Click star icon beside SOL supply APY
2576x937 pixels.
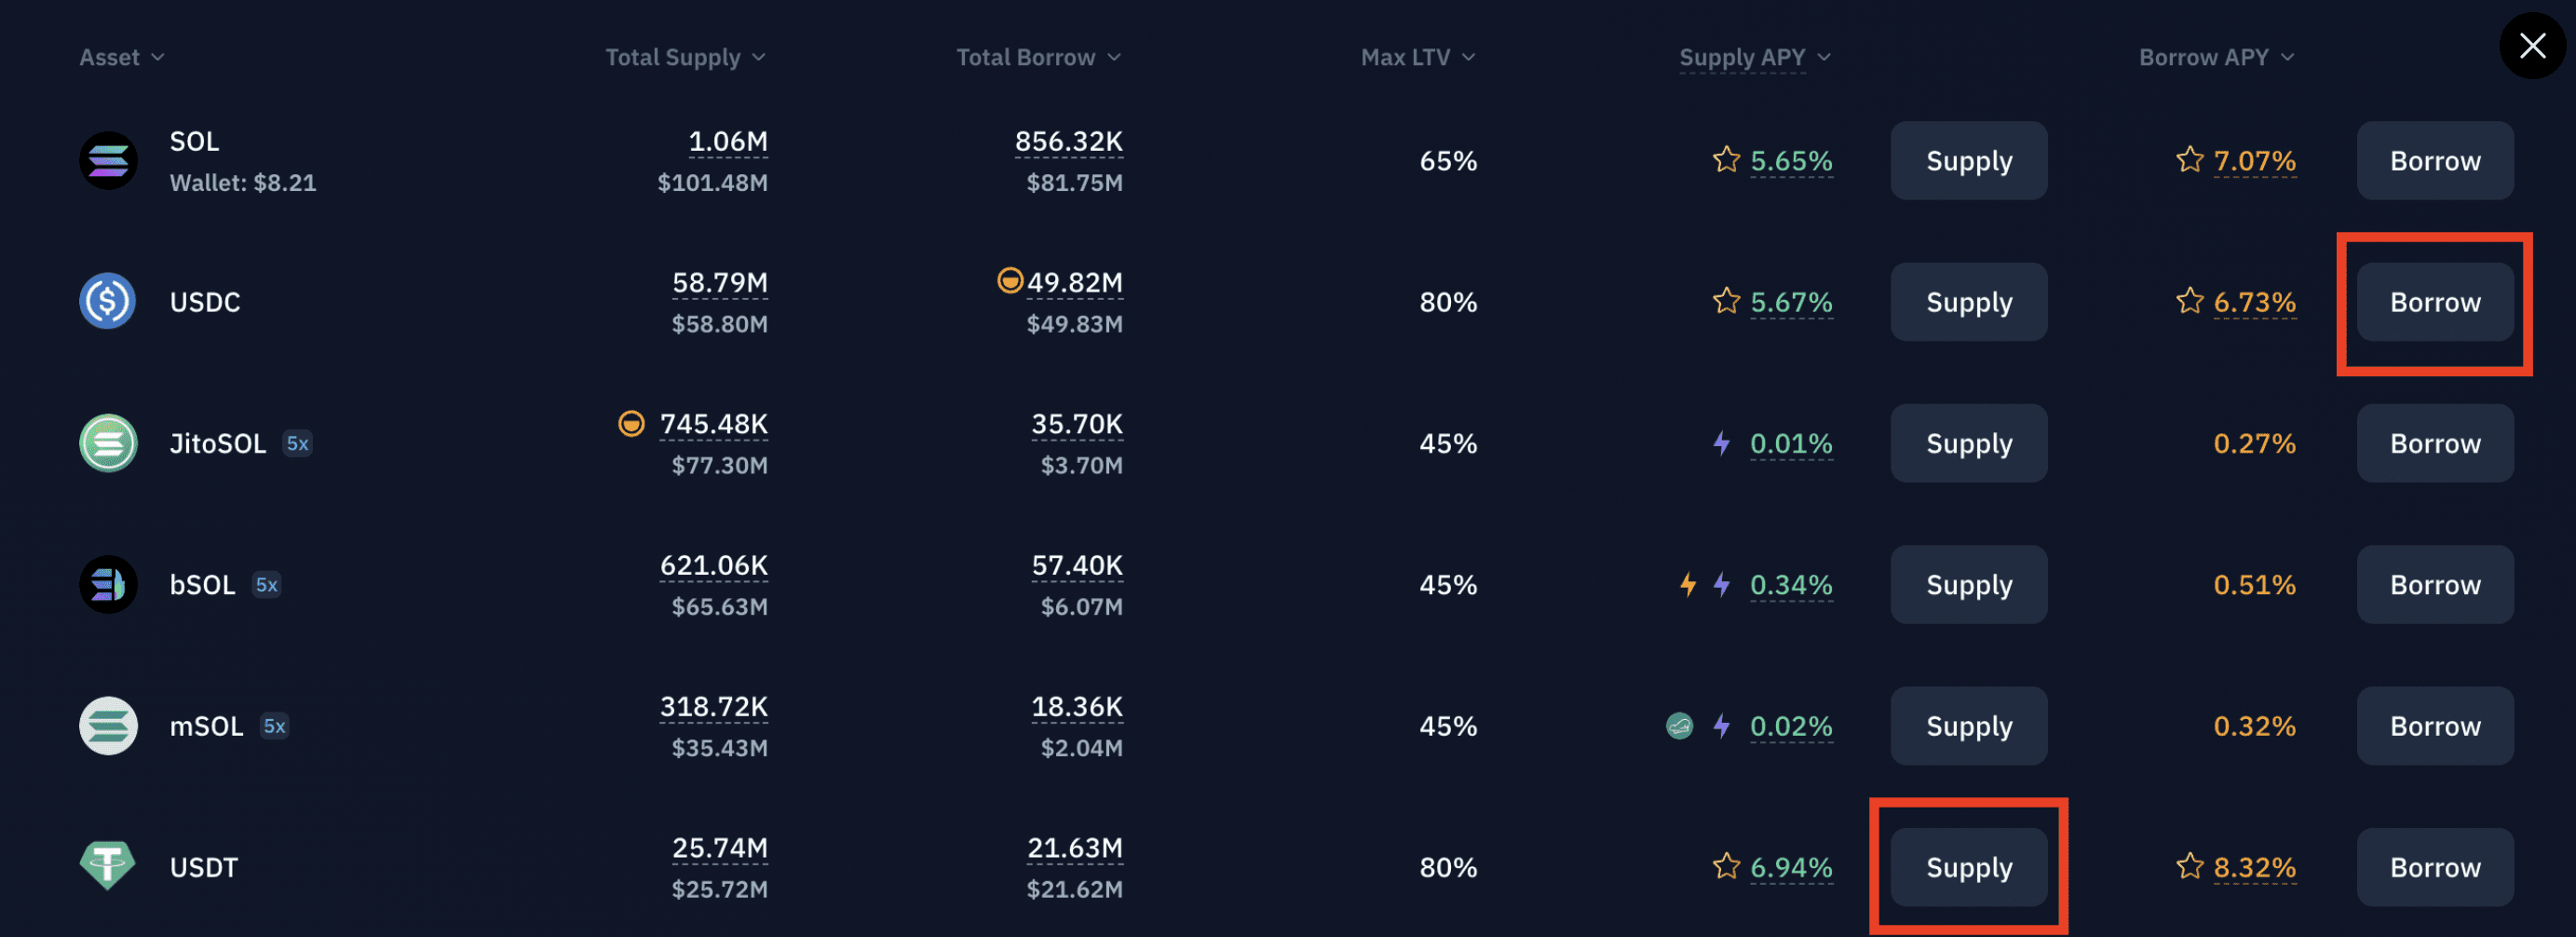tap(1726, 160)
